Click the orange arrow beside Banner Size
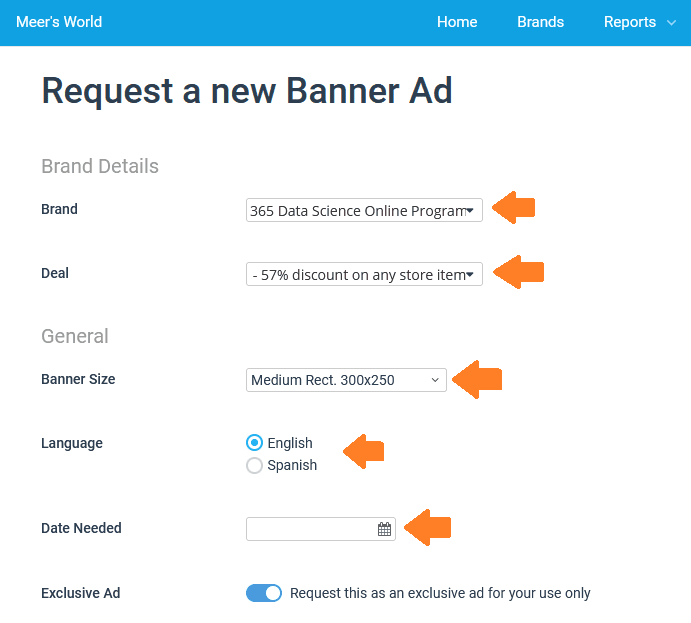This screenshot has height=623, width=691. coord(477,379)
